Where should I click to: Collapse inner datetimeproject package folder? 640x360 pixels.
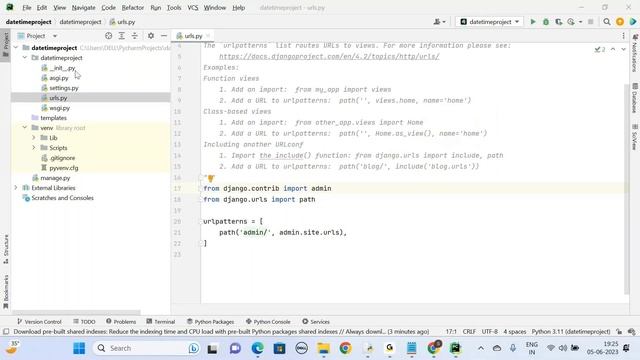point(25,58)
